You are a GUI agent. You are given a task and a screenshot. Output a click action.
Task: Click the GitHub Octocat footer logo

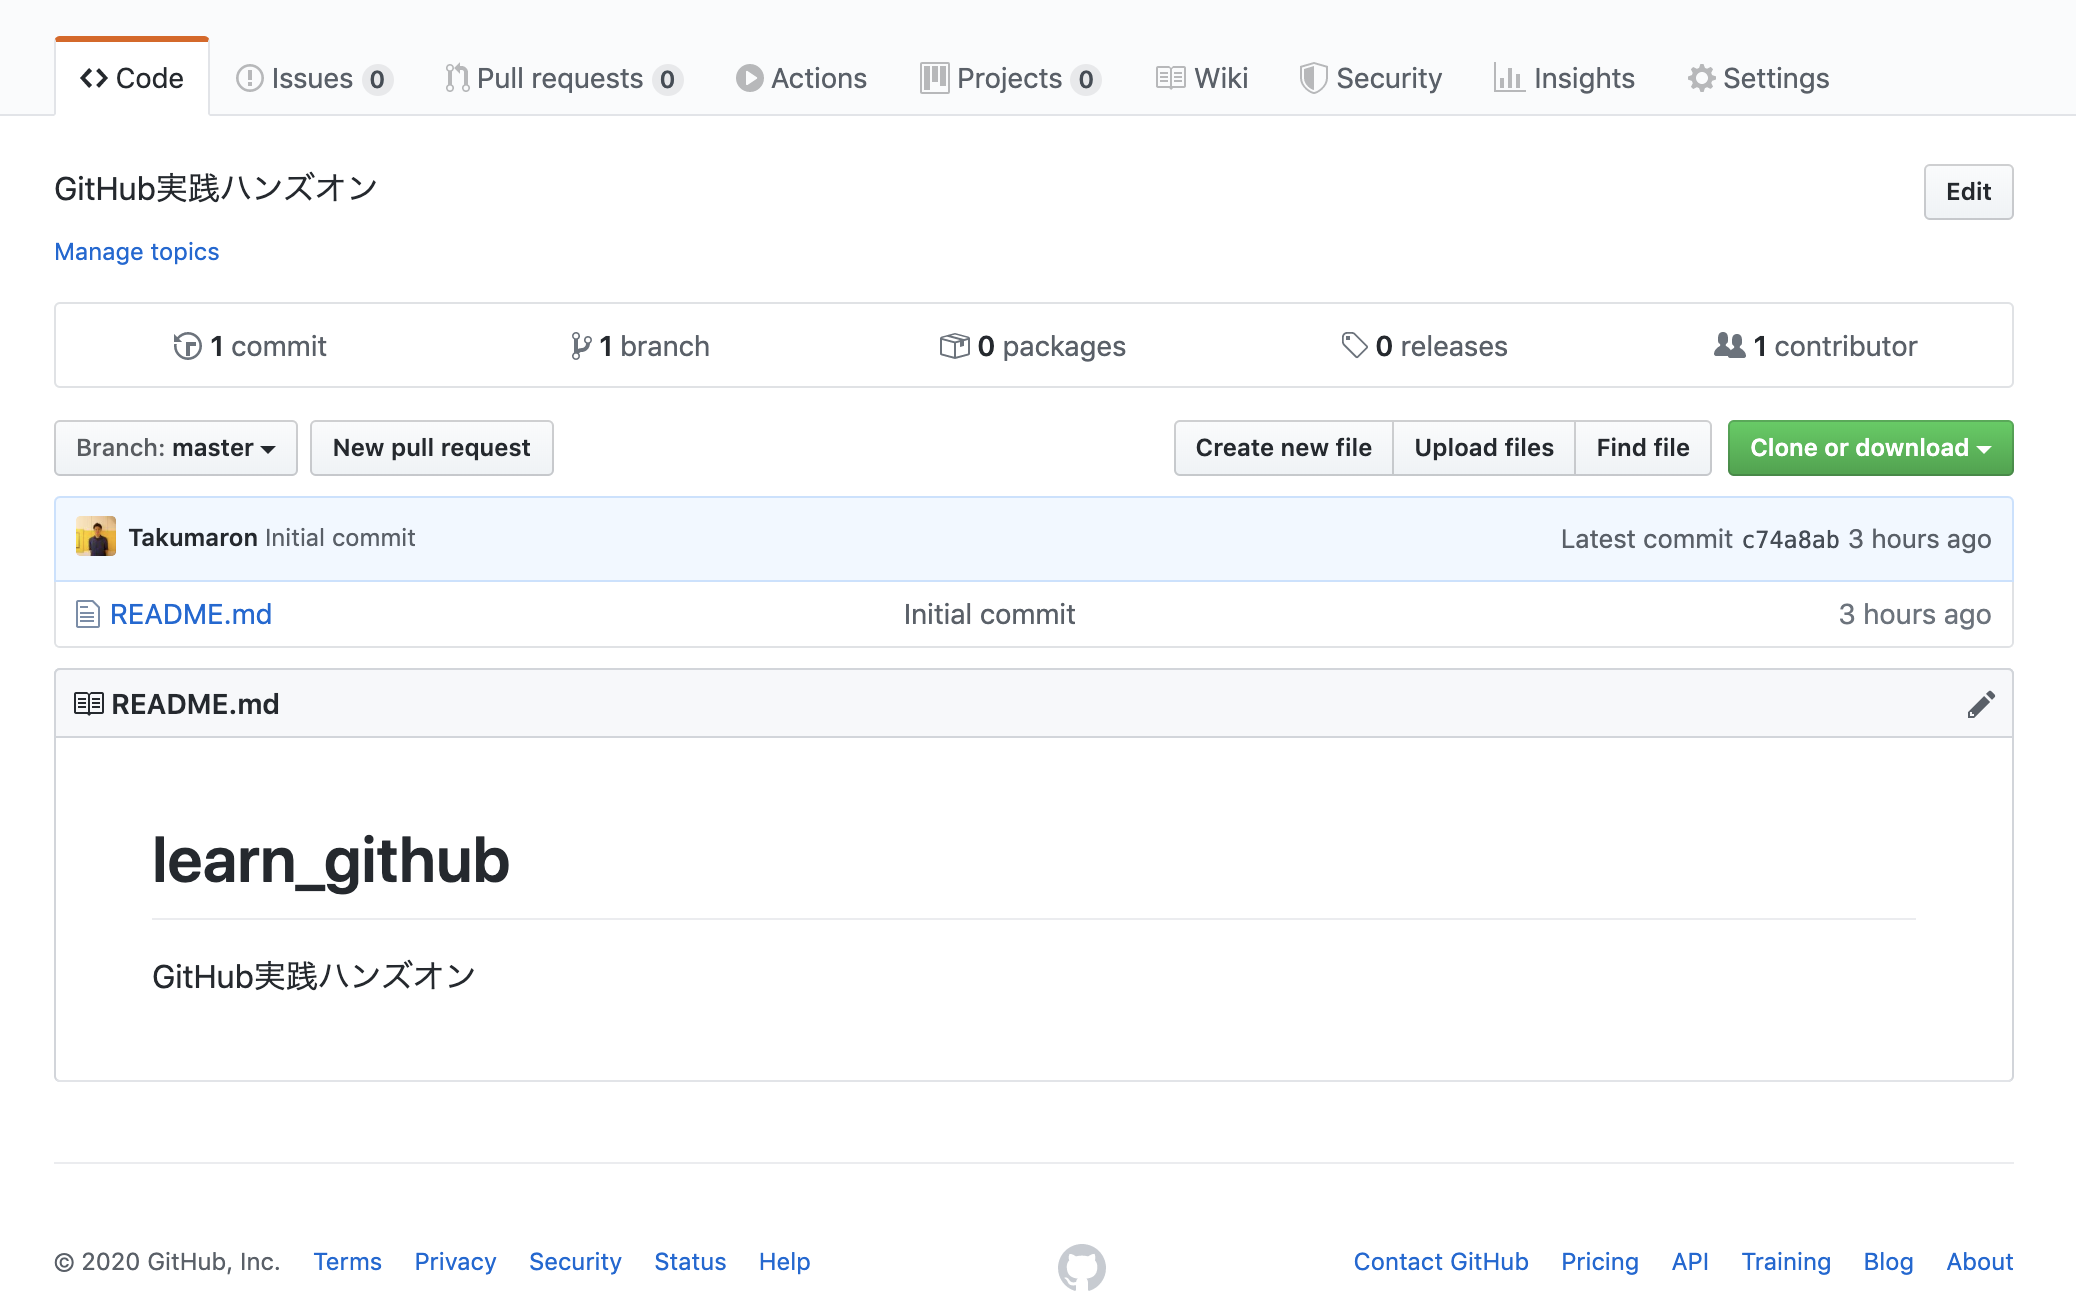pyautogui.click(x=1082, y=1267)
